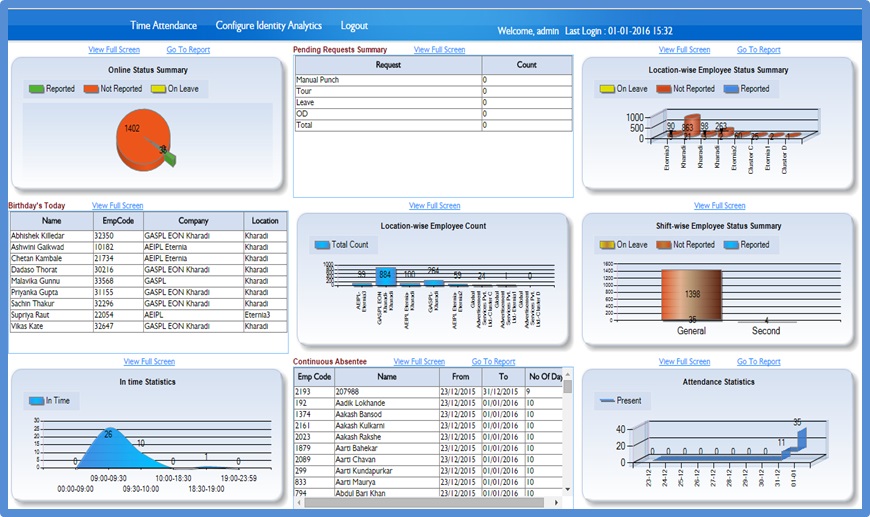The width and height of the screenshot is (870, 517).
Task: Click right arrow of Continuous Absentee horizontal scrollbar
Action: tap(556, 503)
